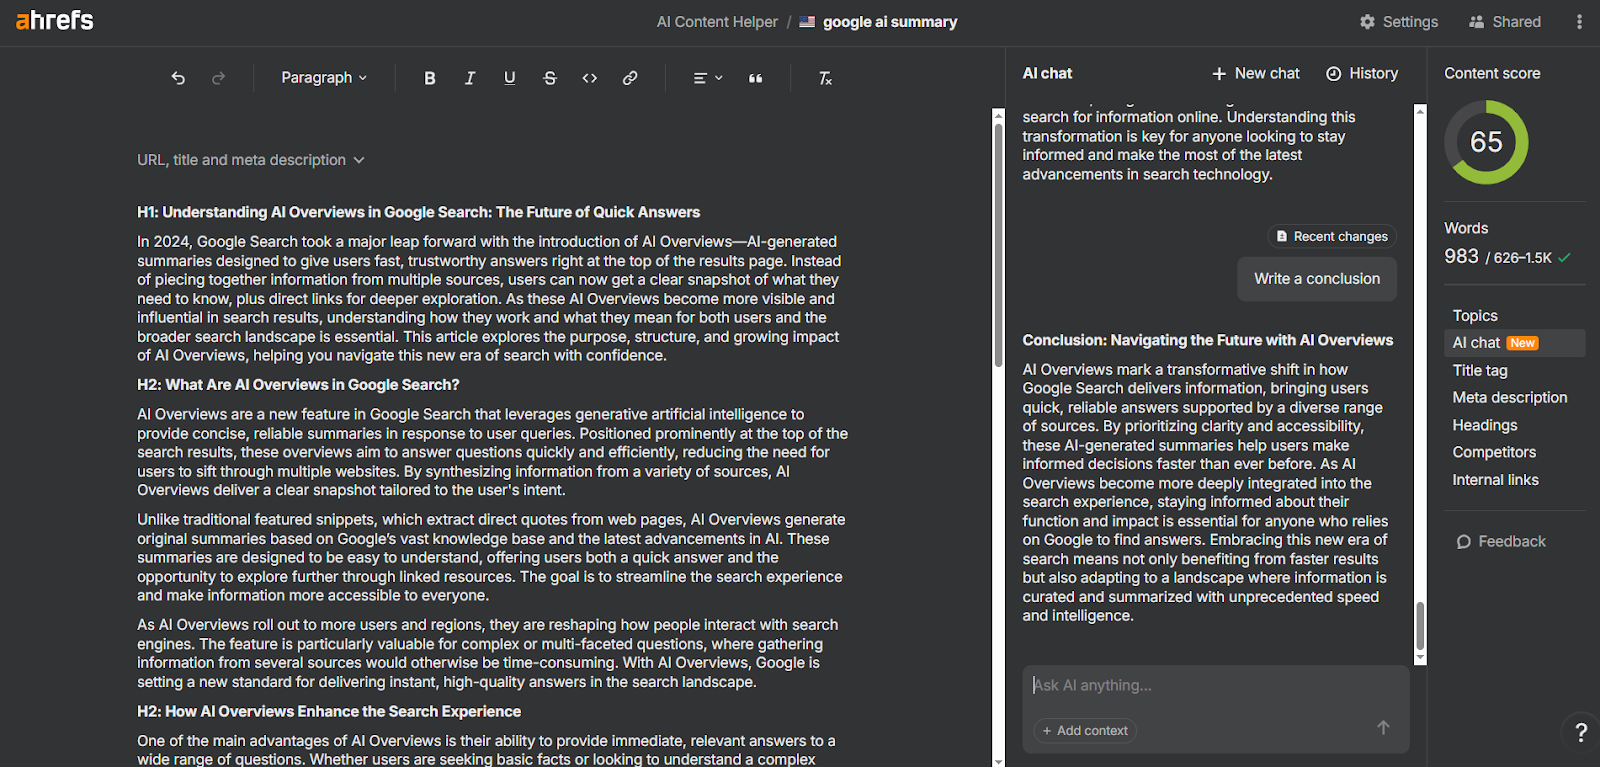This screenshot has height=767, width=1600.
Task: Open the Competitors section
Action: coord(1494,453)
